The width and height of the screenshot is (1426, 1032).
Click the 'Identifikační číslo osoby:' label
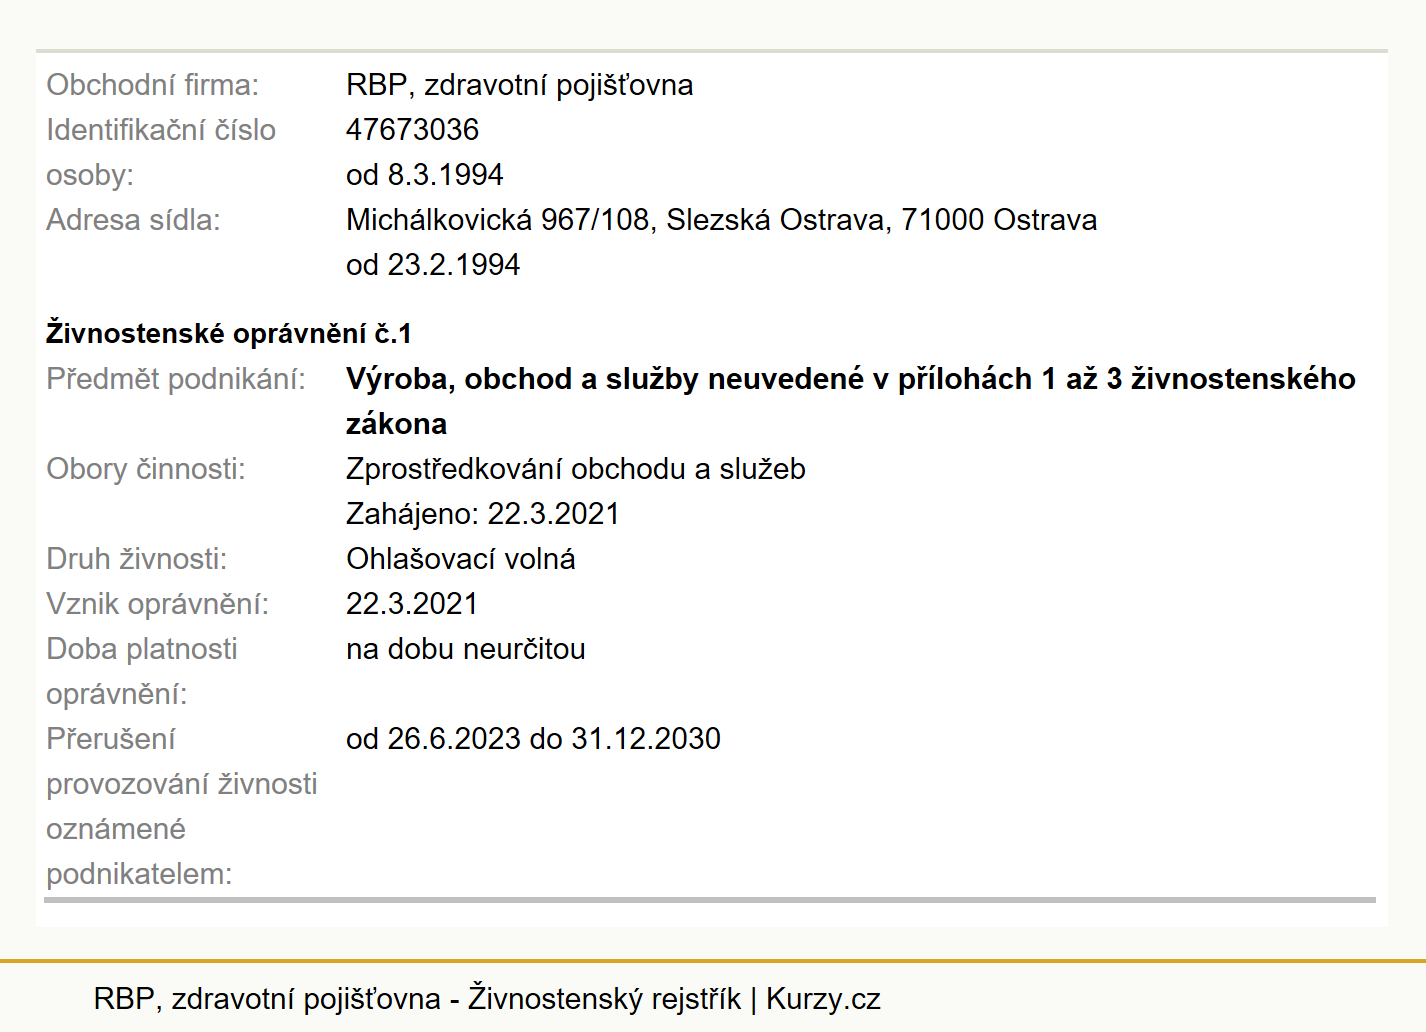[161, 152]
